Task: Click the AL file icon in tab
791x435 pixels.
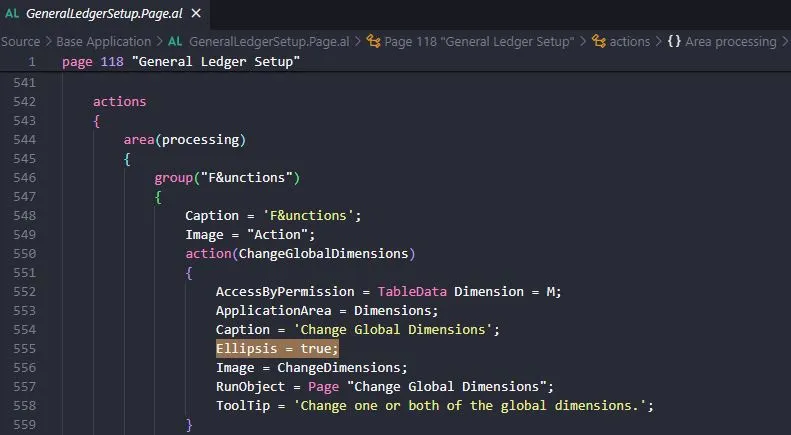Action: [12, 14]
